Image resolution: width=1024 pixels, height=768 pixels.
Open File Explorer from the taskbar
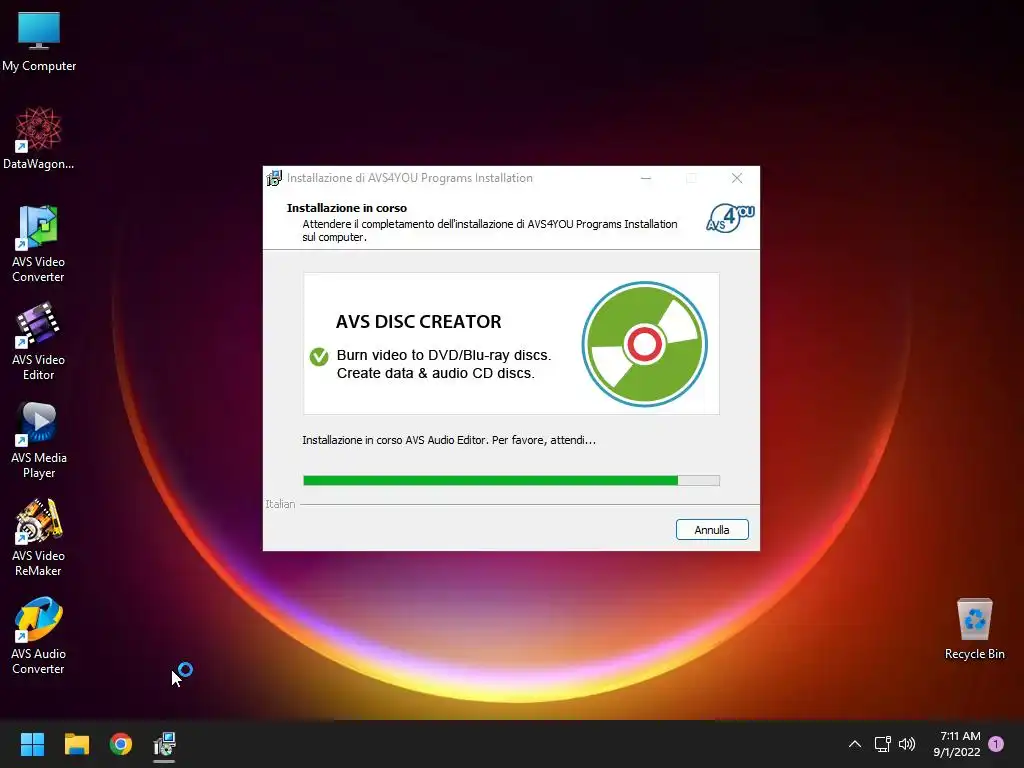click(x=76, y=744)
